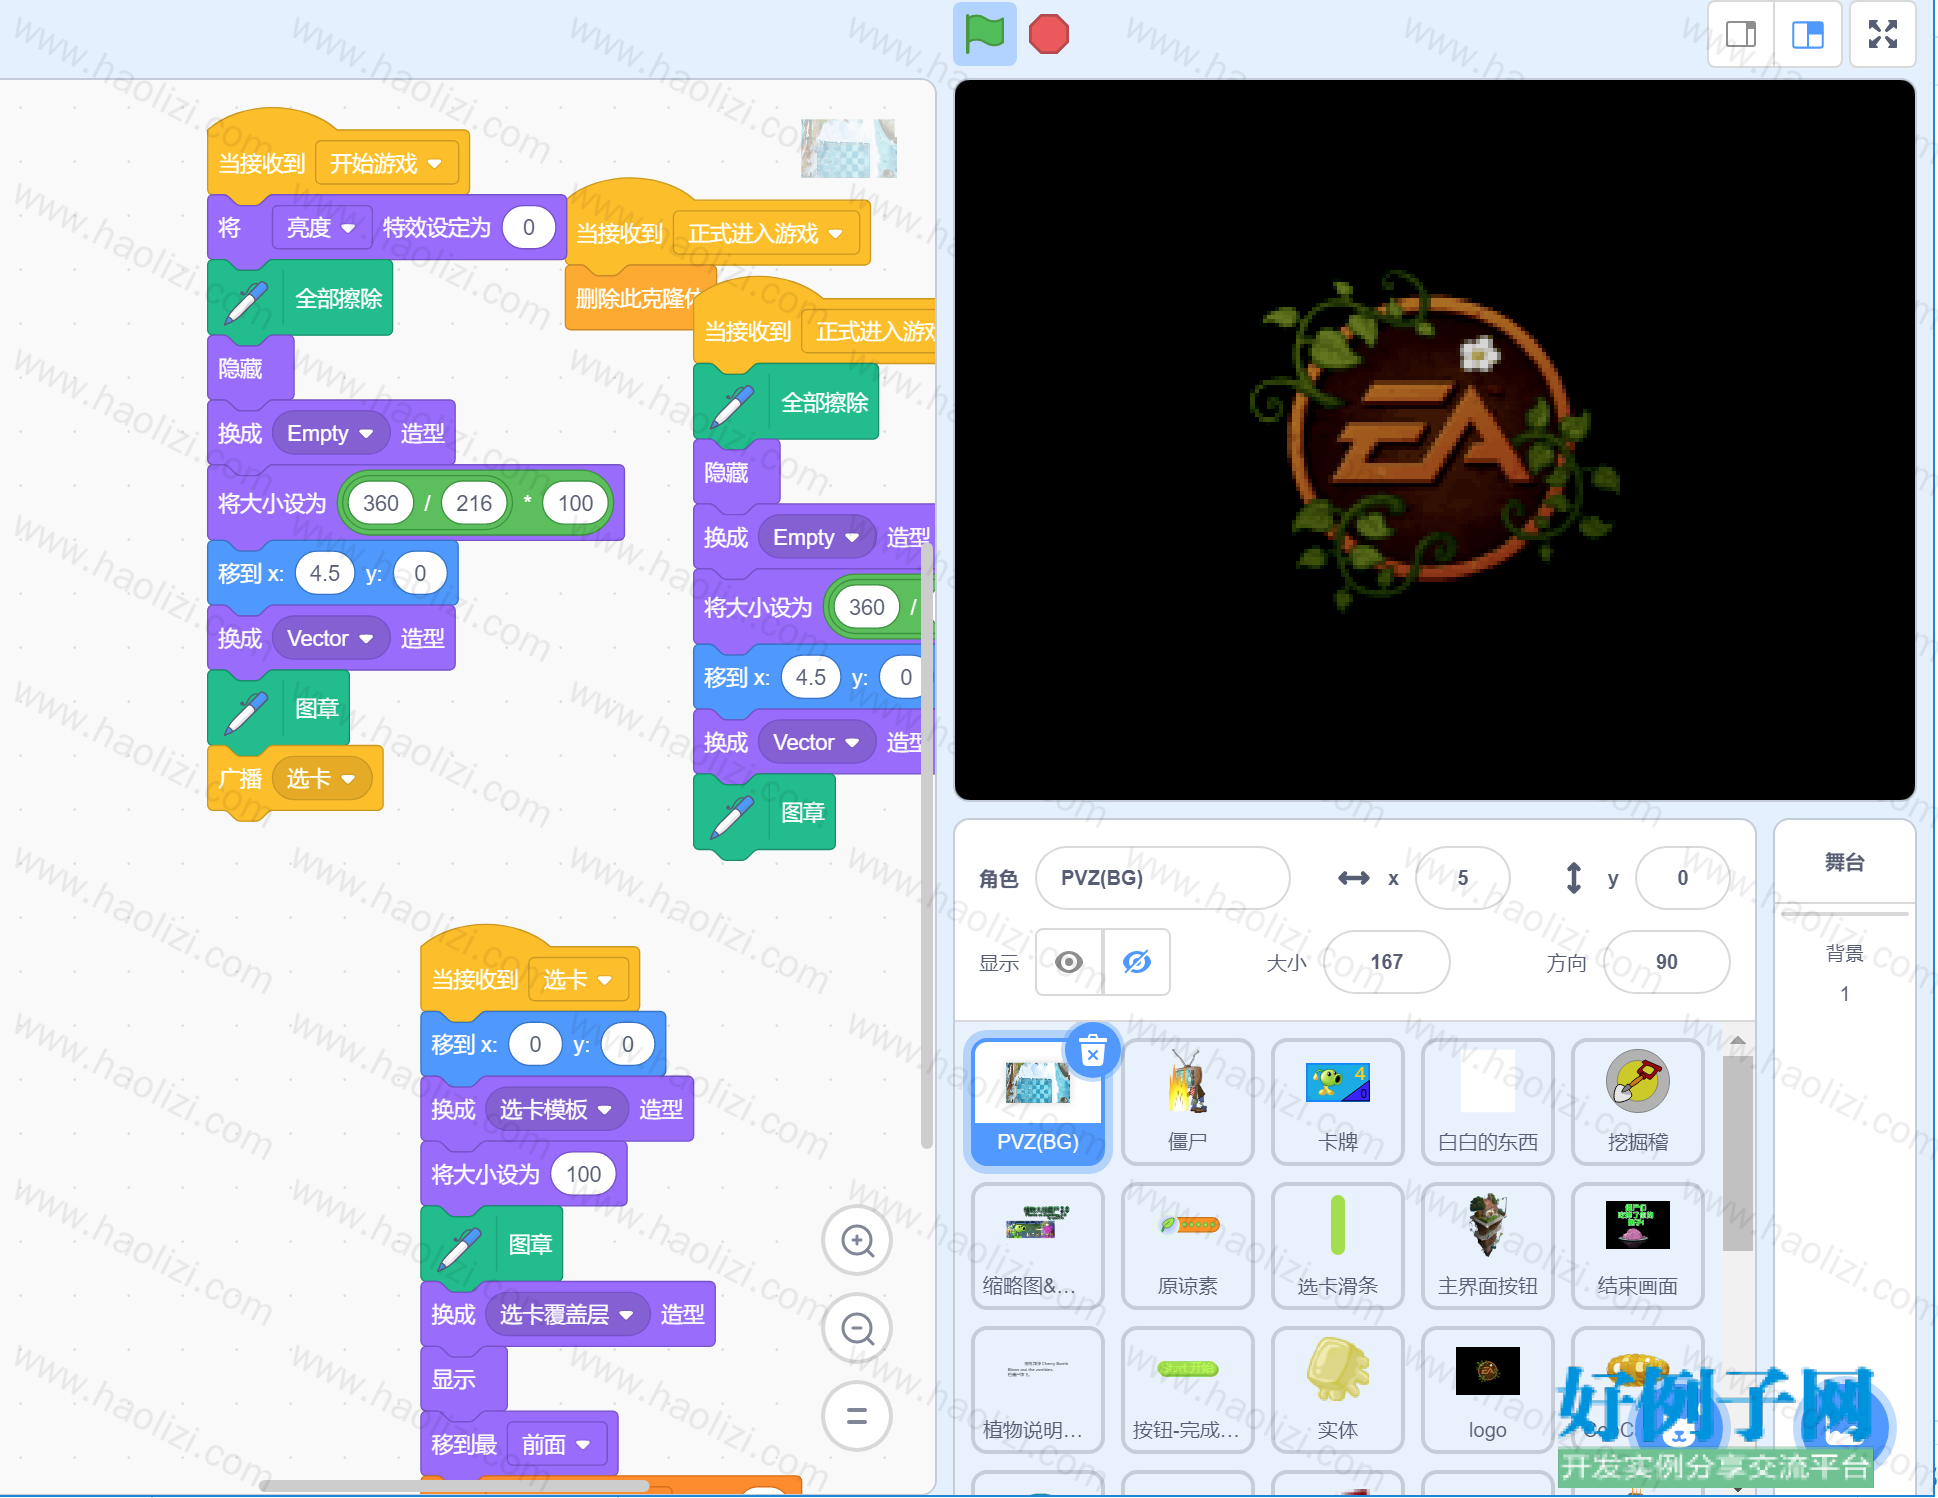The width and height of the screenshot is (1938, 1498).
Task: Stop the project with the red stop icon
Action: point(1048,34)
